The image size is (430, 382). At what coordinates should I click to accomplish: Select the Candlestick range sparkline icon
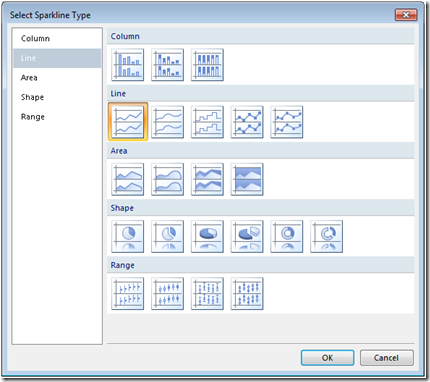tap(167, 294)
